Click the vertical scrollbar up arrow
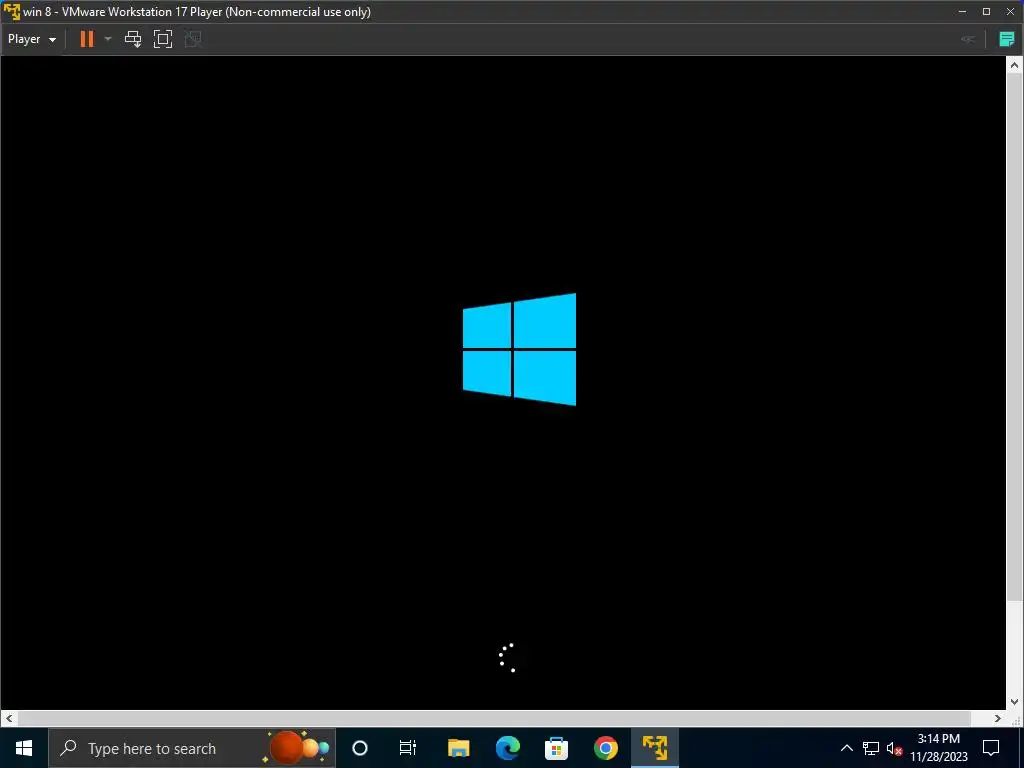 click(x=1014, y=65)
